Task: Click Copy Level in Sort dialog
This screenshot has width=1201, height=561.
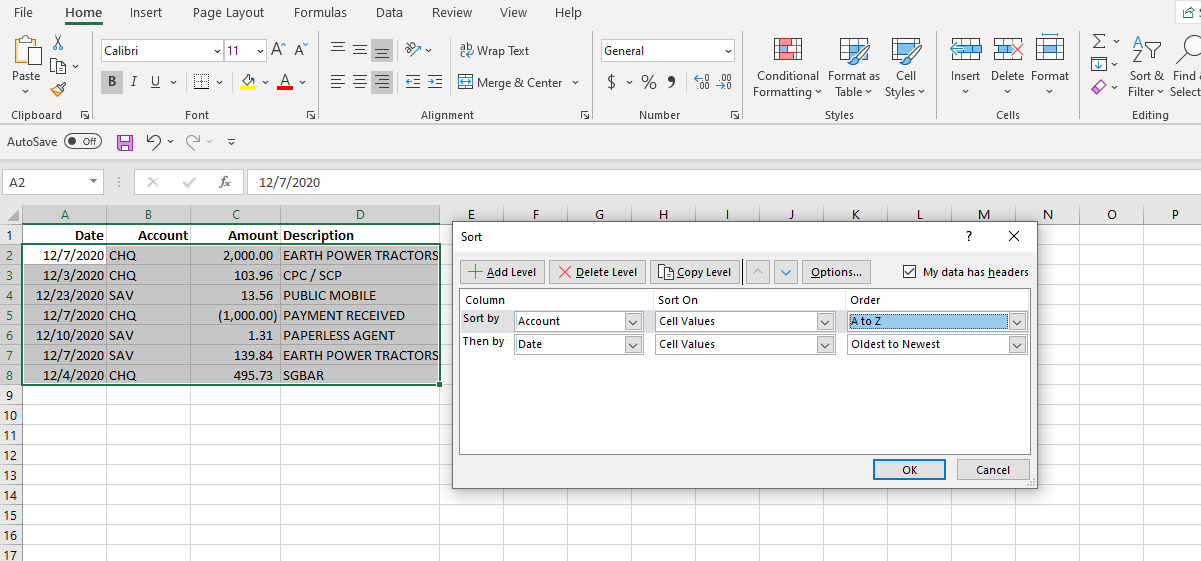Action: 696,272
